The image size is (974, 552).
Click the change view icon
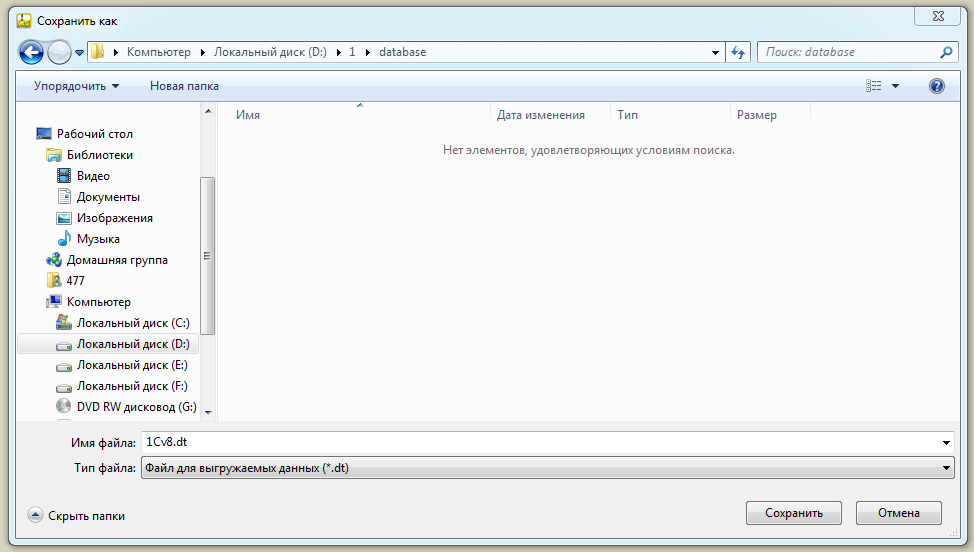[x=873, y=86]
